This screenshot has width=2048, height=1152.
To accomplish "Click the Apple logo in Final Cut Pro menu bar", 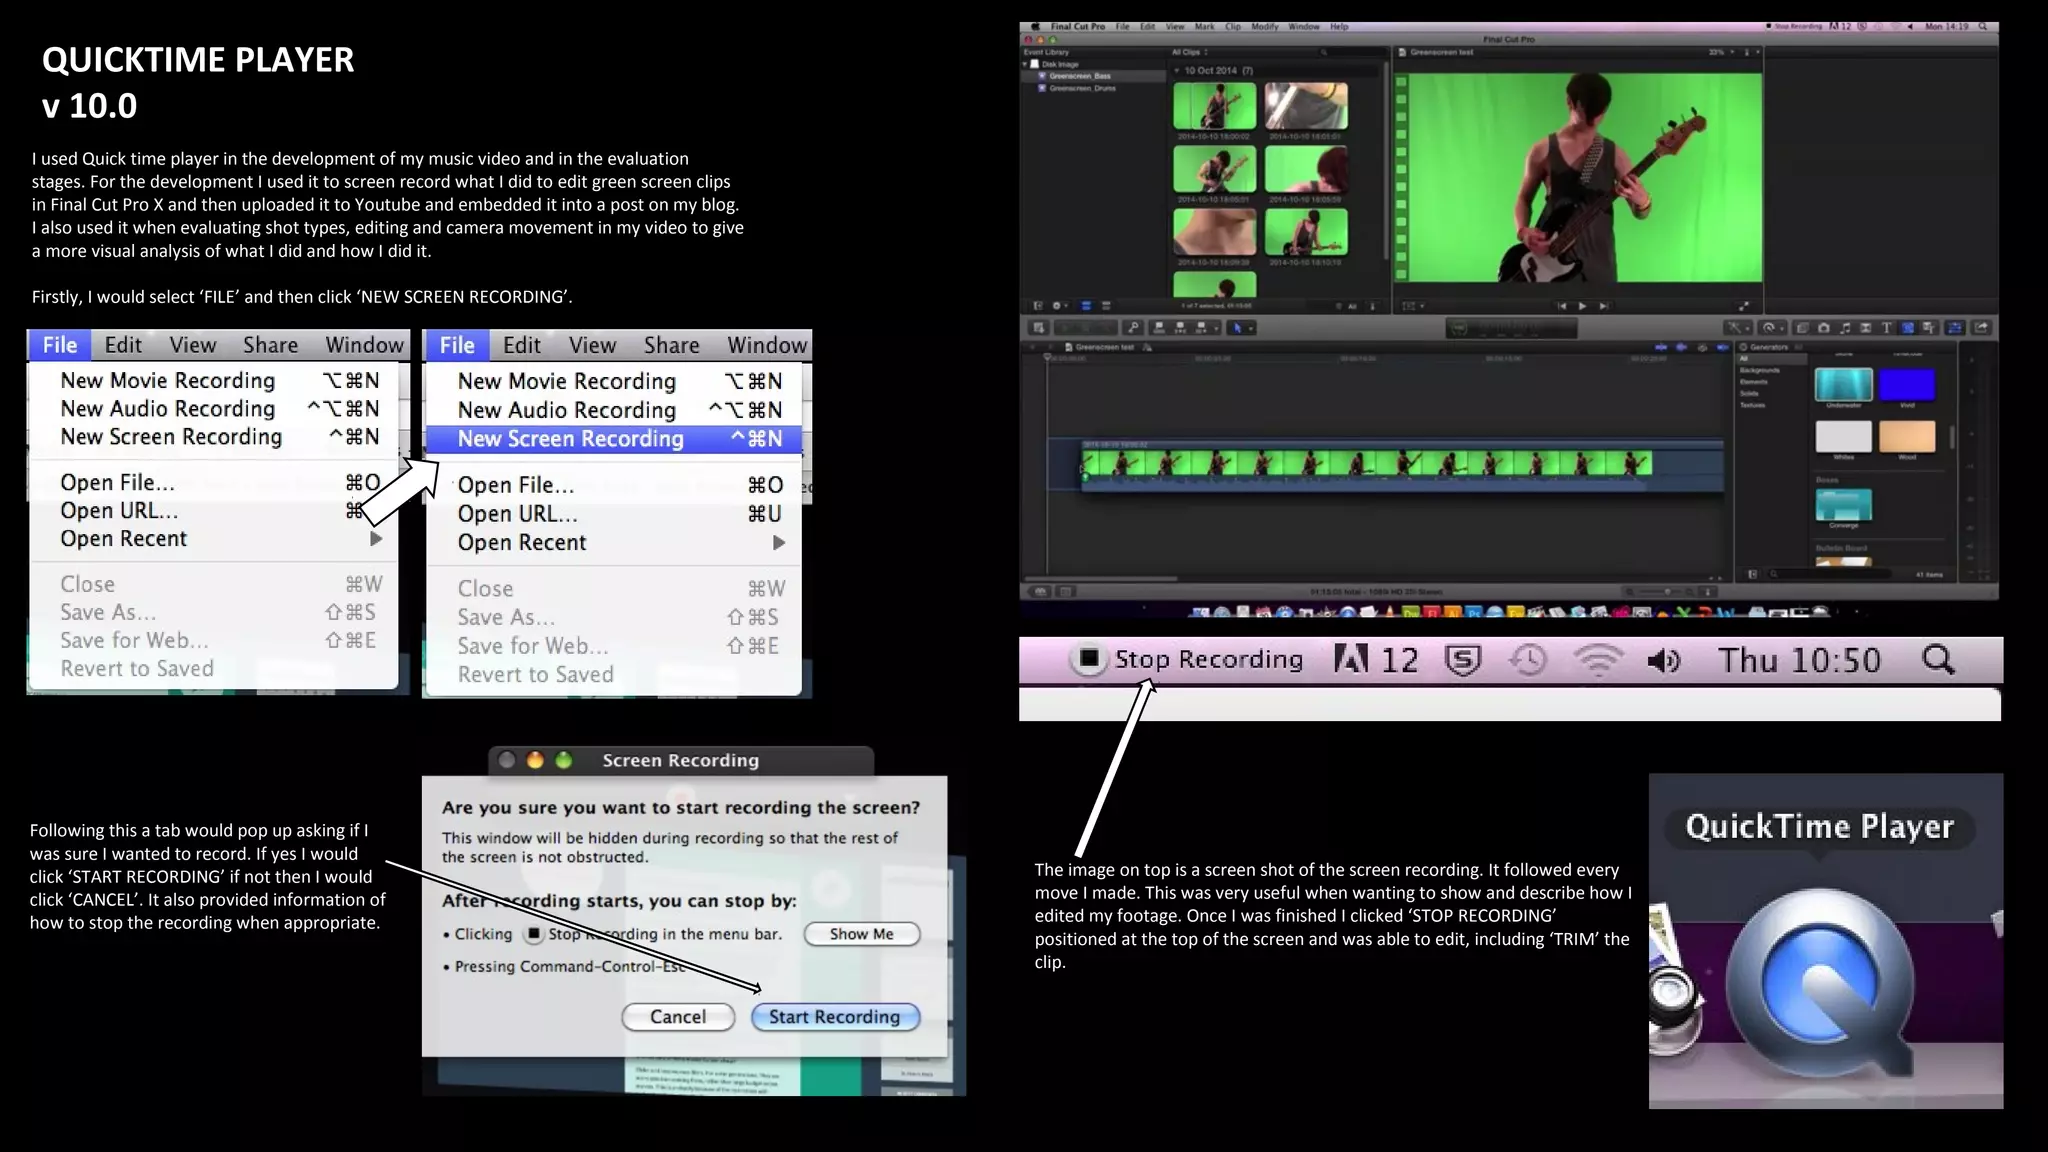I will (x=1035, y=27).
